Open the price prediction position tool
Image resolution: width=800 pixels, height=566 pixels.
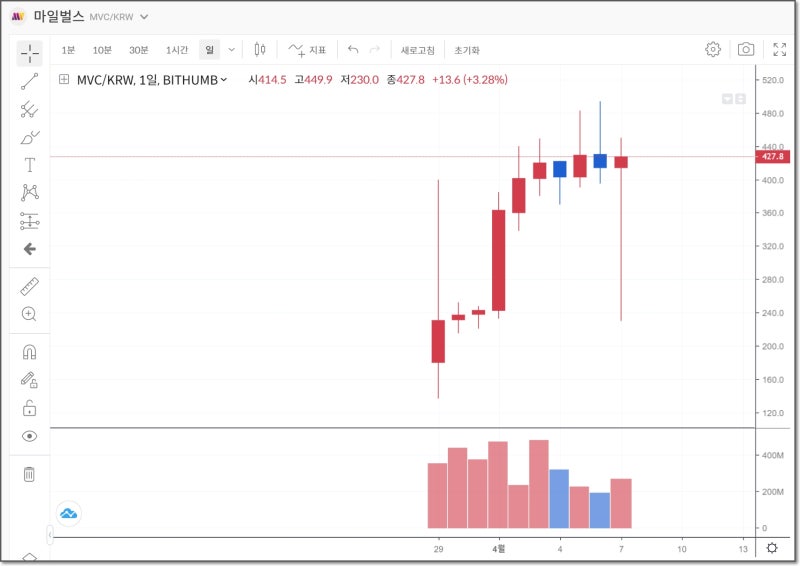tap(30, 221)
